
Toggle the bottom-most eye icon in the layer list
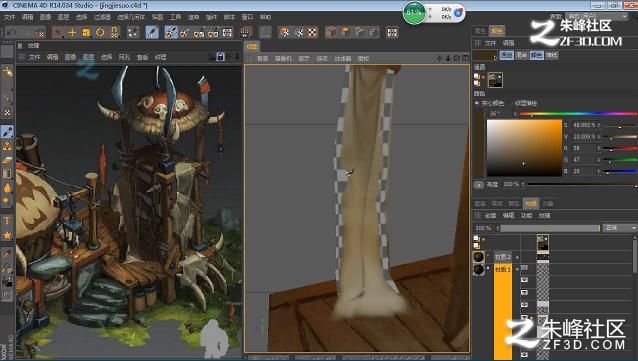tap(524, 355)
